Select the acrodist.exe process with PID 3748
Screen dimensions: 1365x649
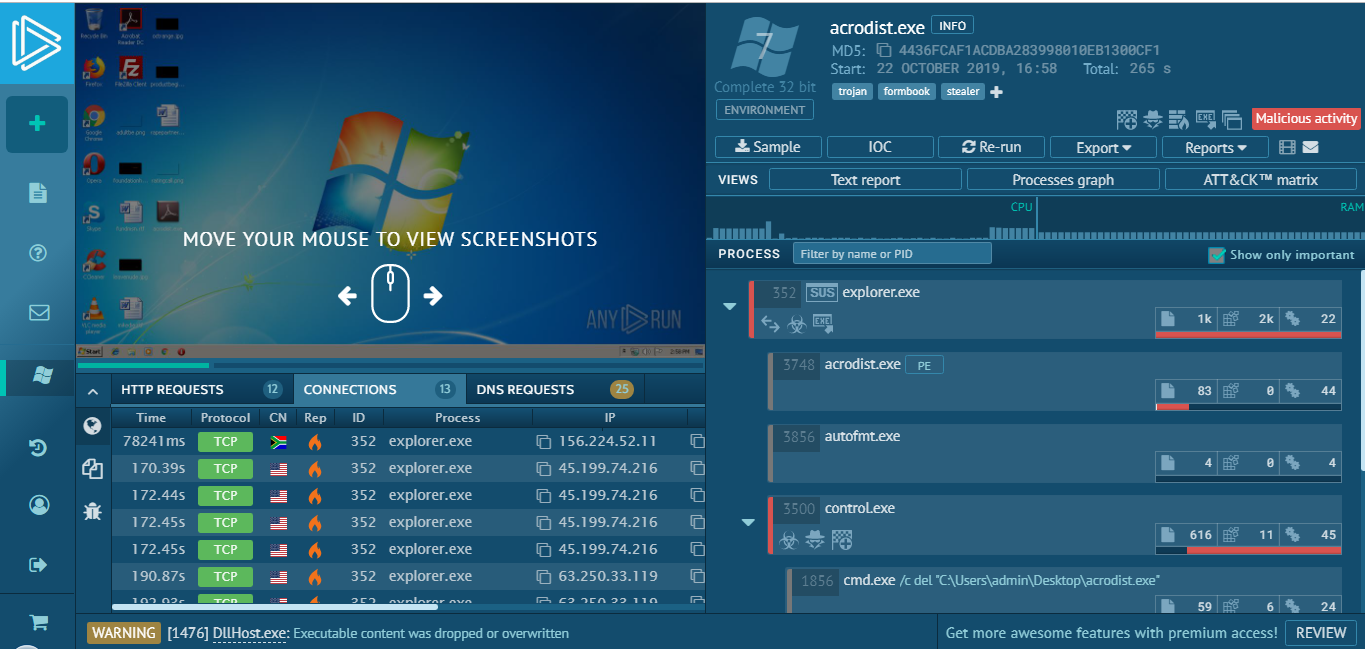click(x=1055, y=382)
